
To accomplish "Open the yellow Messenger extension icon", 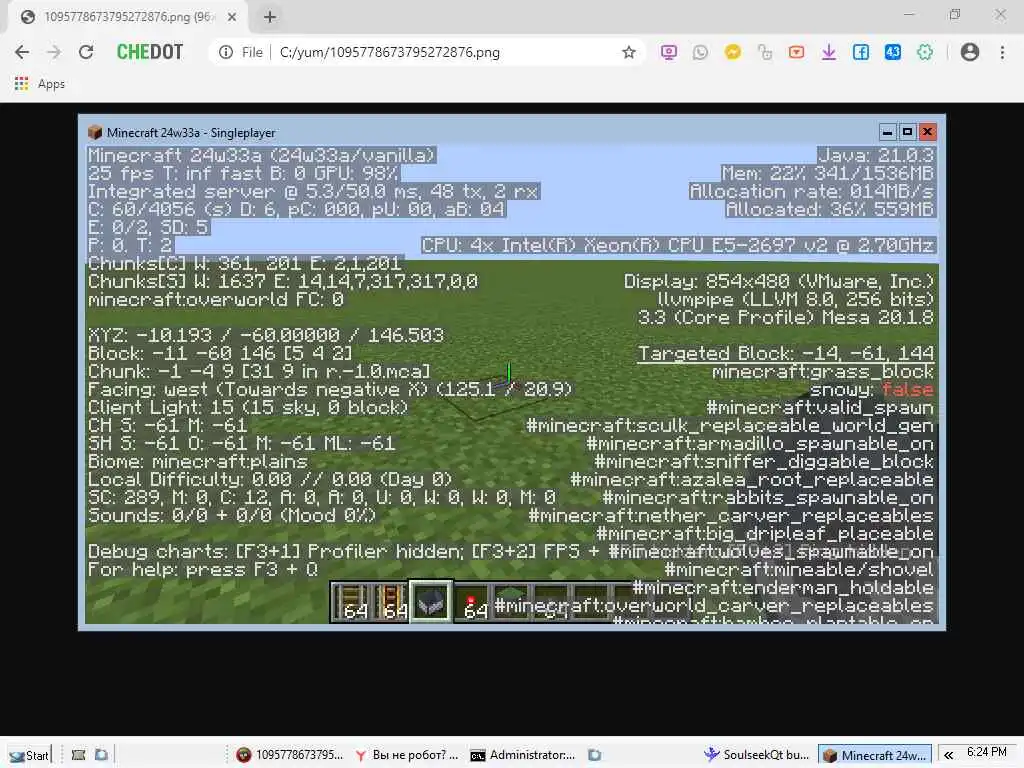I will pyautogui.click(x=733, y=52).
